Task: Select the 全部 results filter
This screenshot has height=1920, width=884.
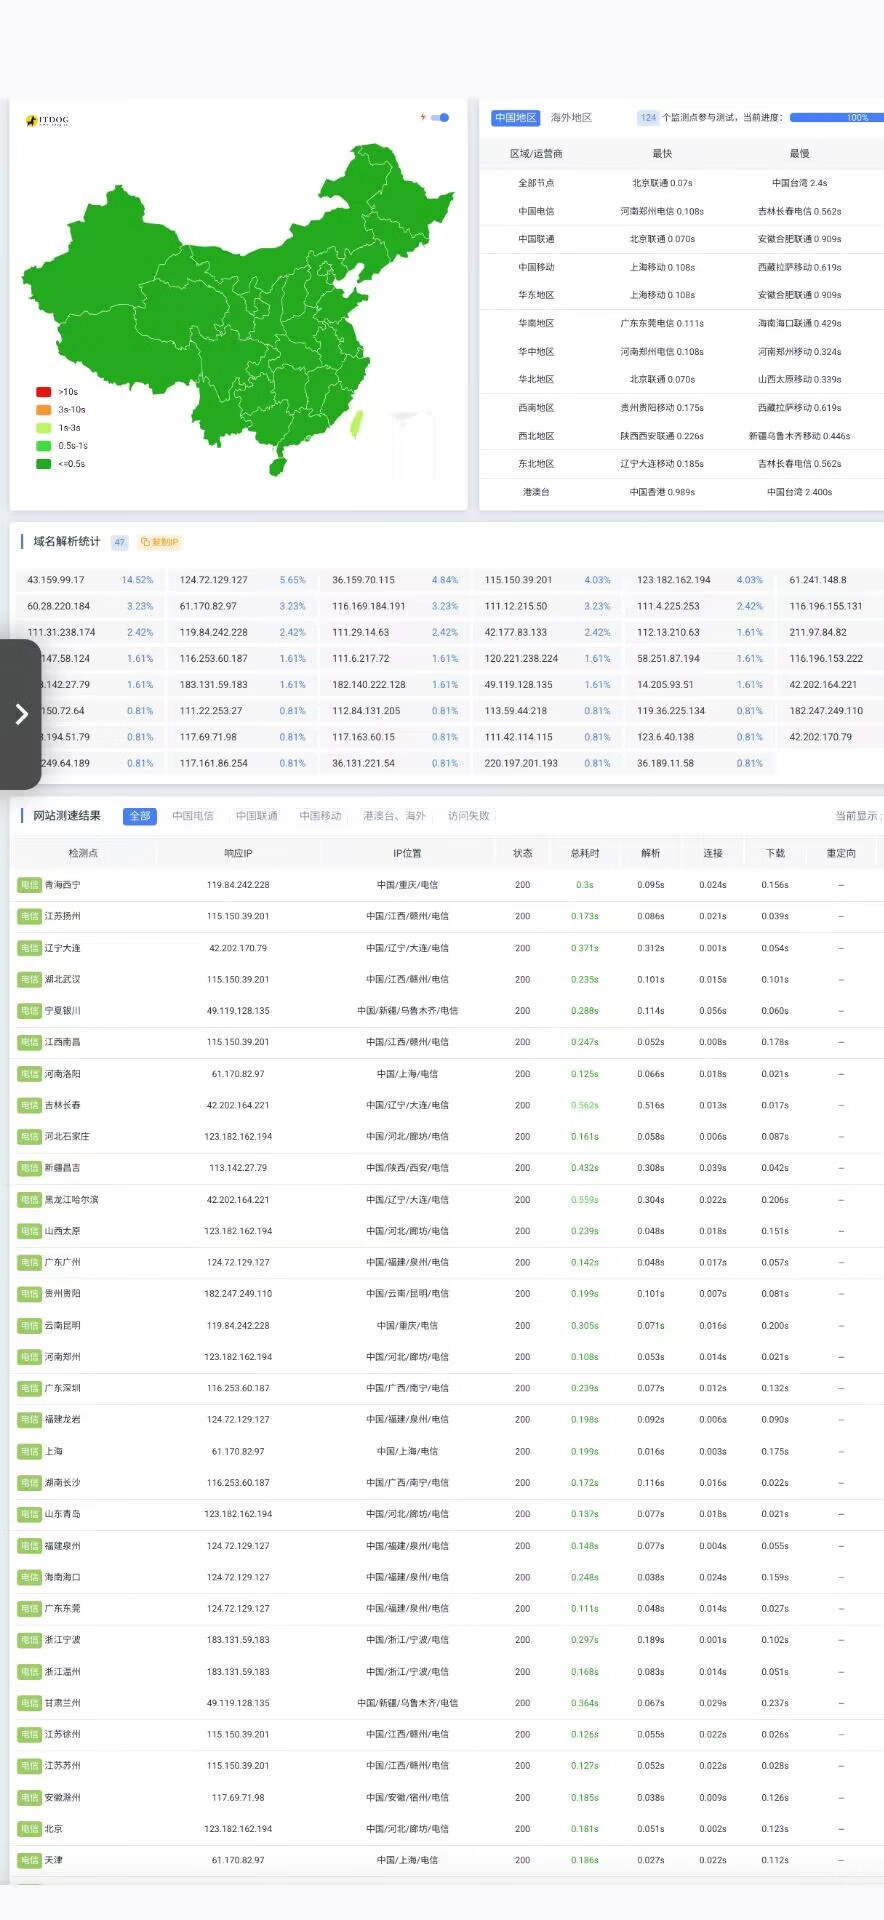Action: [140, 816]
